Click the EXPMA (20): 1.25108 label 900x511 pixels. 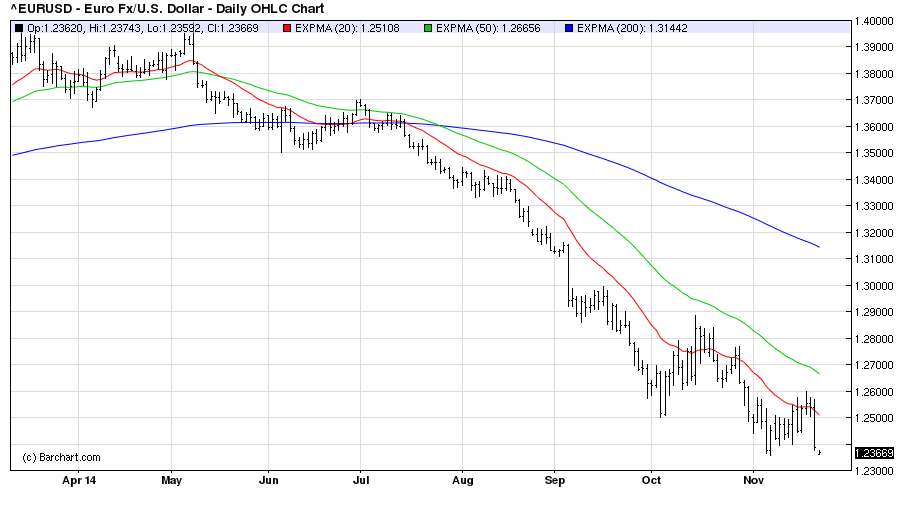[x=347, y=28]
